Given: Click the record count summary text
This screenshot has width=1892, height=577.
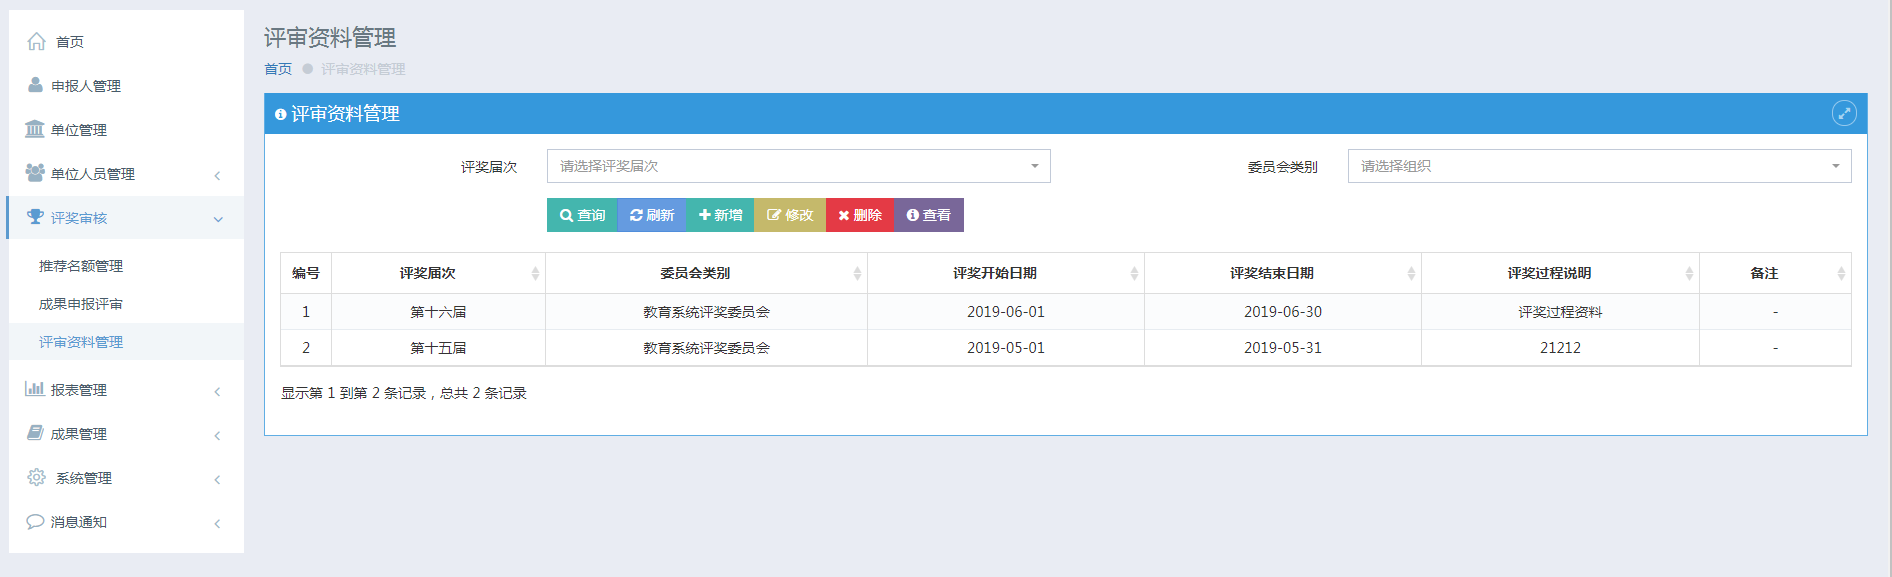Looking at the screenshot, I should coord(404,393).
